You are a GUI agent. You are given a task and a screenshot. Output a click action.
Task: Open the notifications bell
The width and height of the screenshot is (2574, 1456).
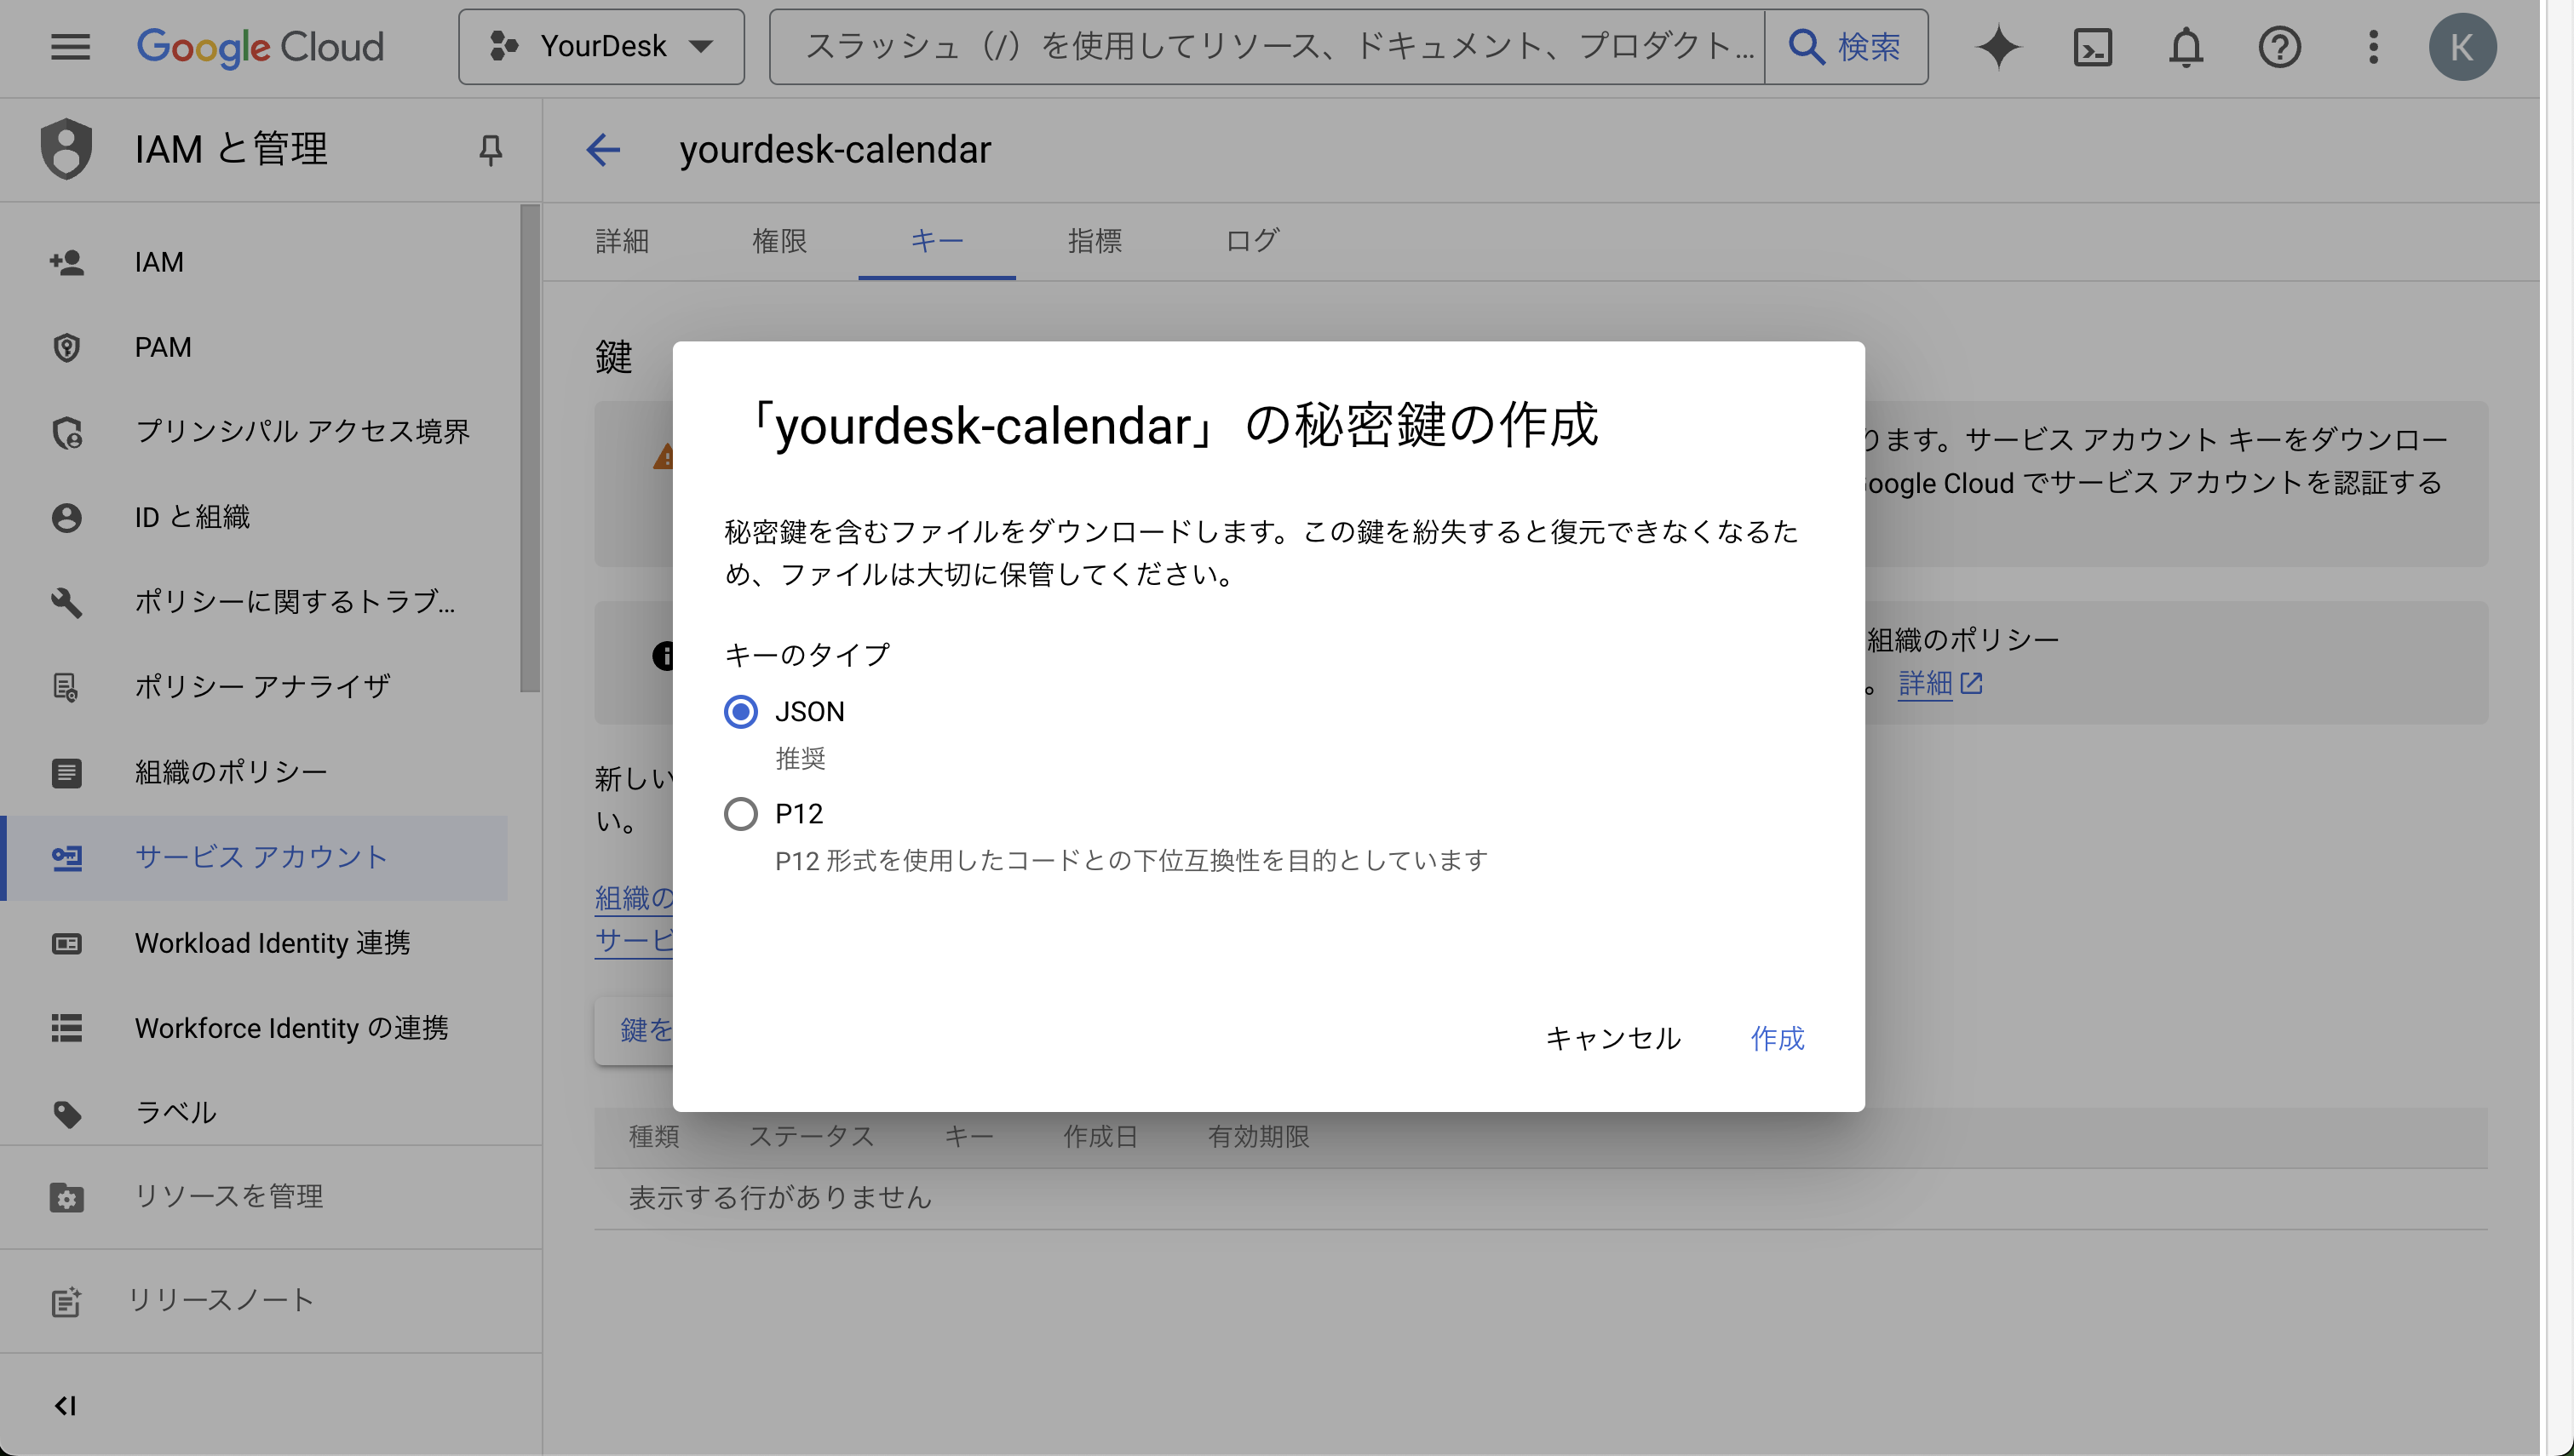click(2186, 47)
